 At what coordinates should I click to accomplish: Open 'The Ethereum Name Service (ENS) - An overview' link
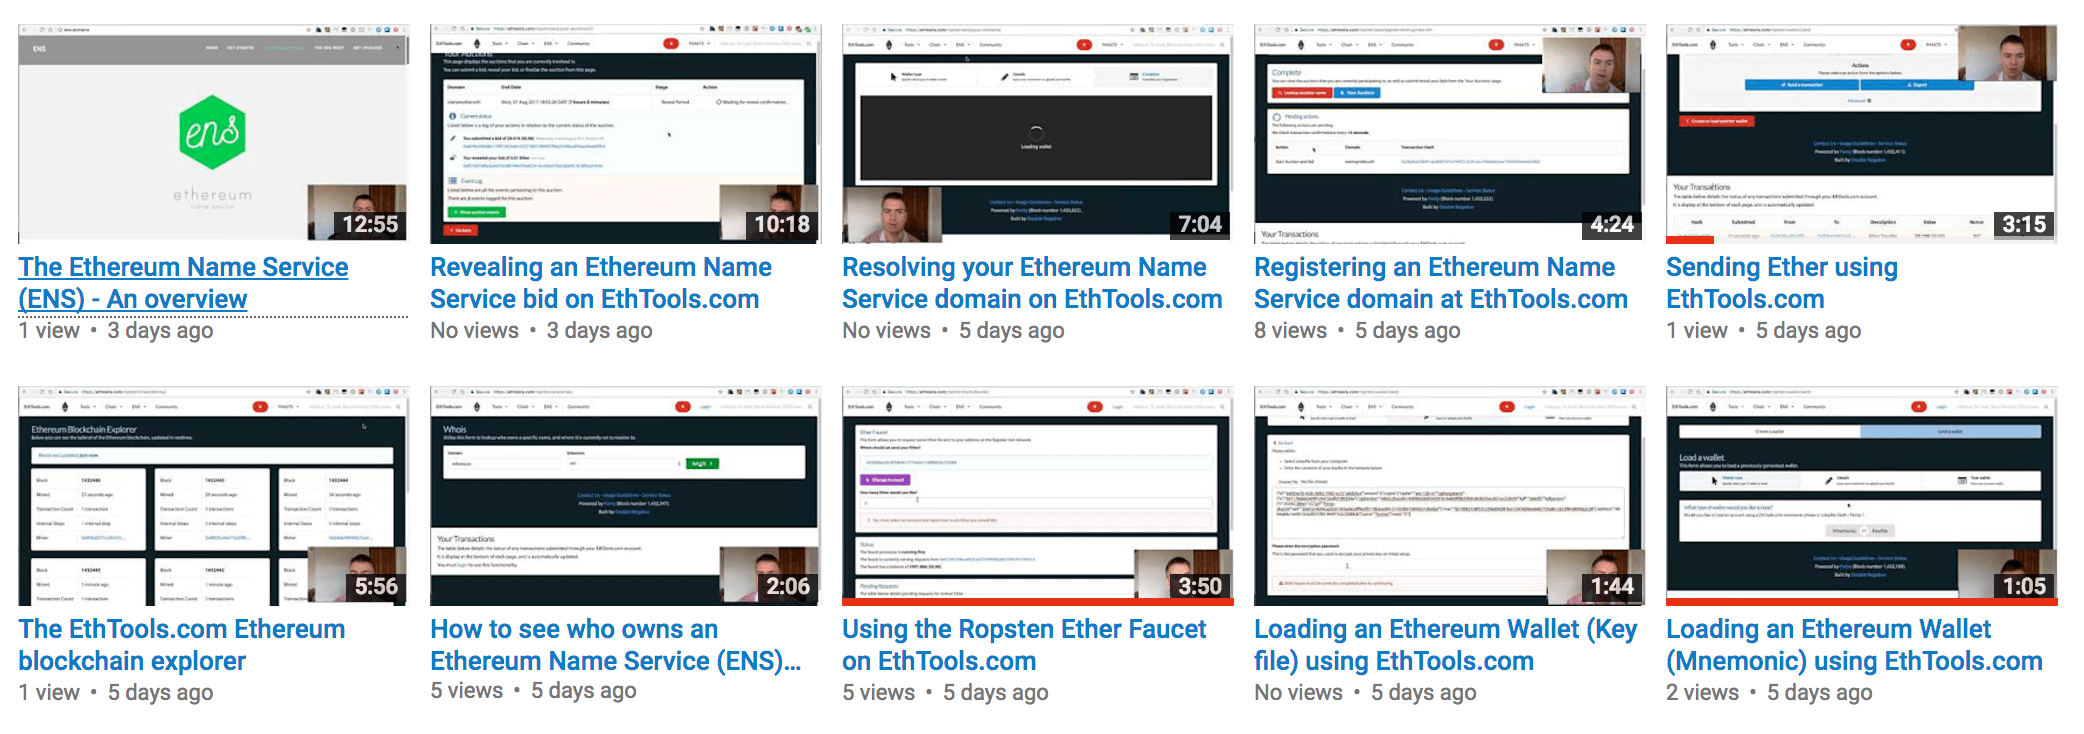pyautogui.click(x=183, y=283)
